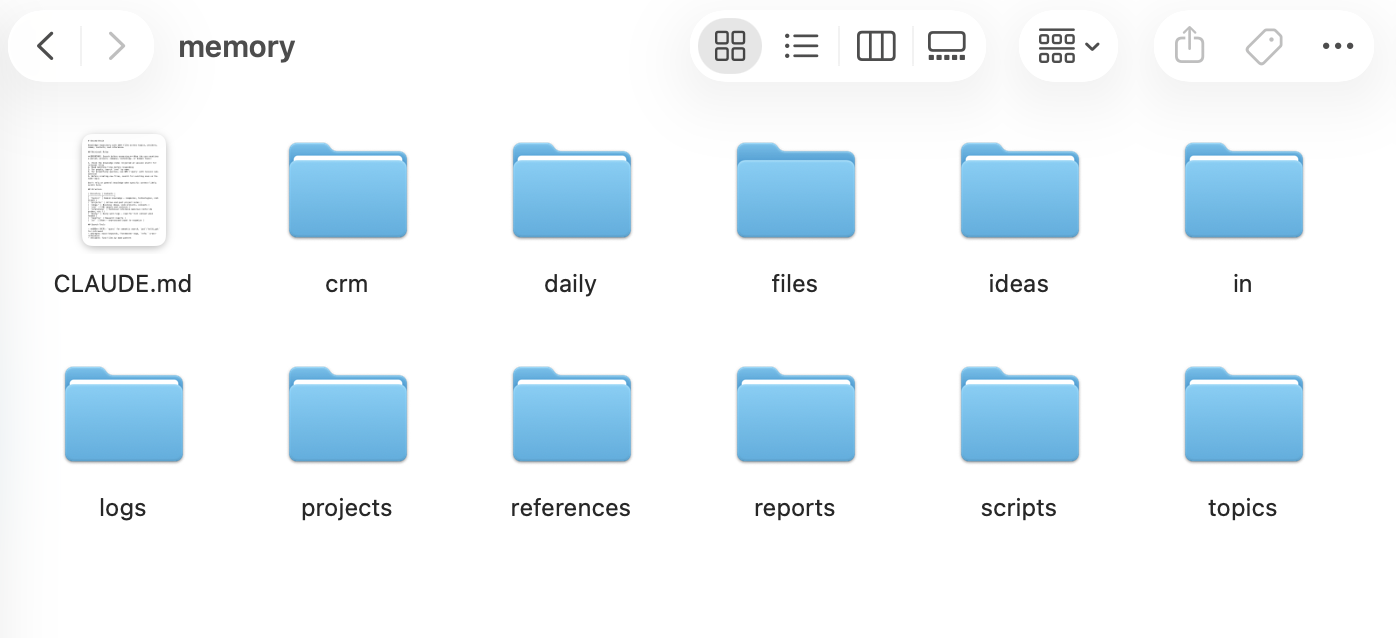Click the projects folder label
Image resolution: width=1396 pixels, height=638 pixels.
point(347,508)
